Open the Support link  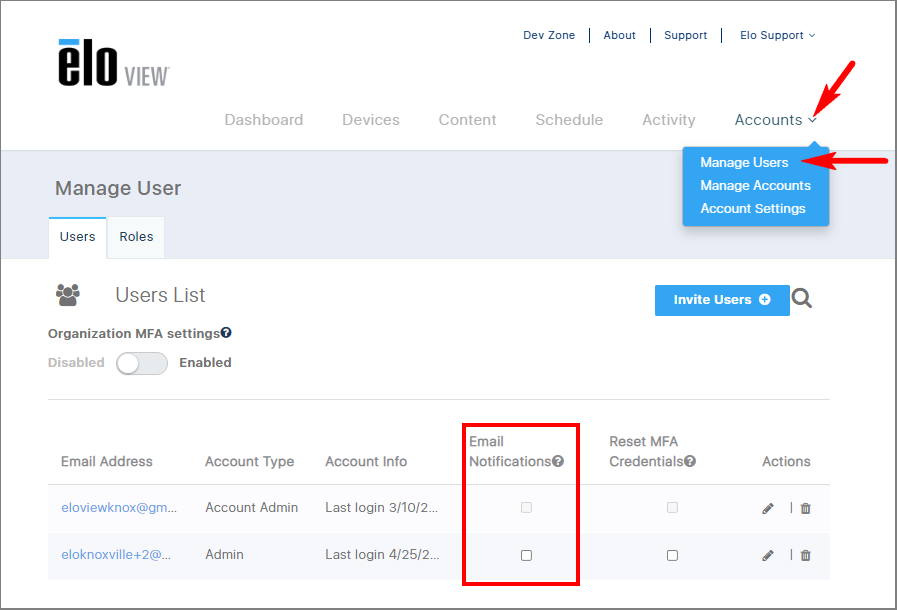685,35
